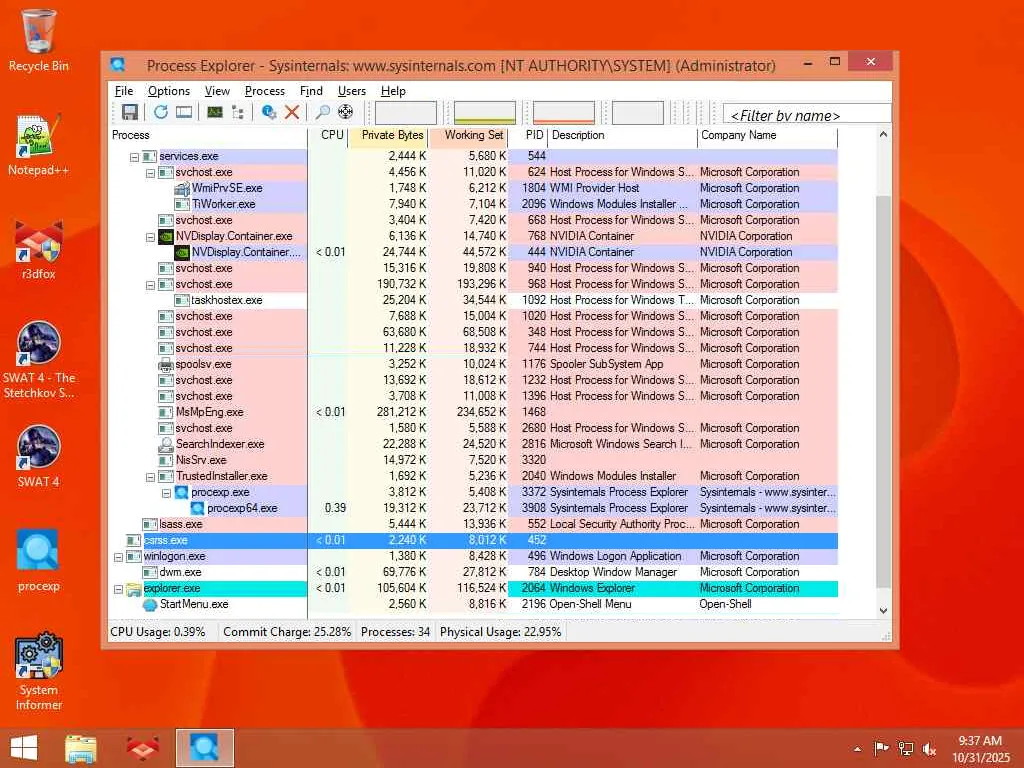Image resolution: width=1024 pixels, height=768 pixels.
Task: Select the procexp64.exe process row
Action: click(x=473, y=508)
